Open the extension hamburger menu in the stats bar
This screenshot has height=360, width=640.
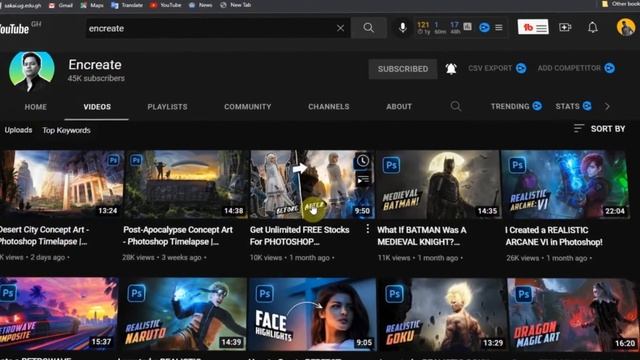click(499, 28)
